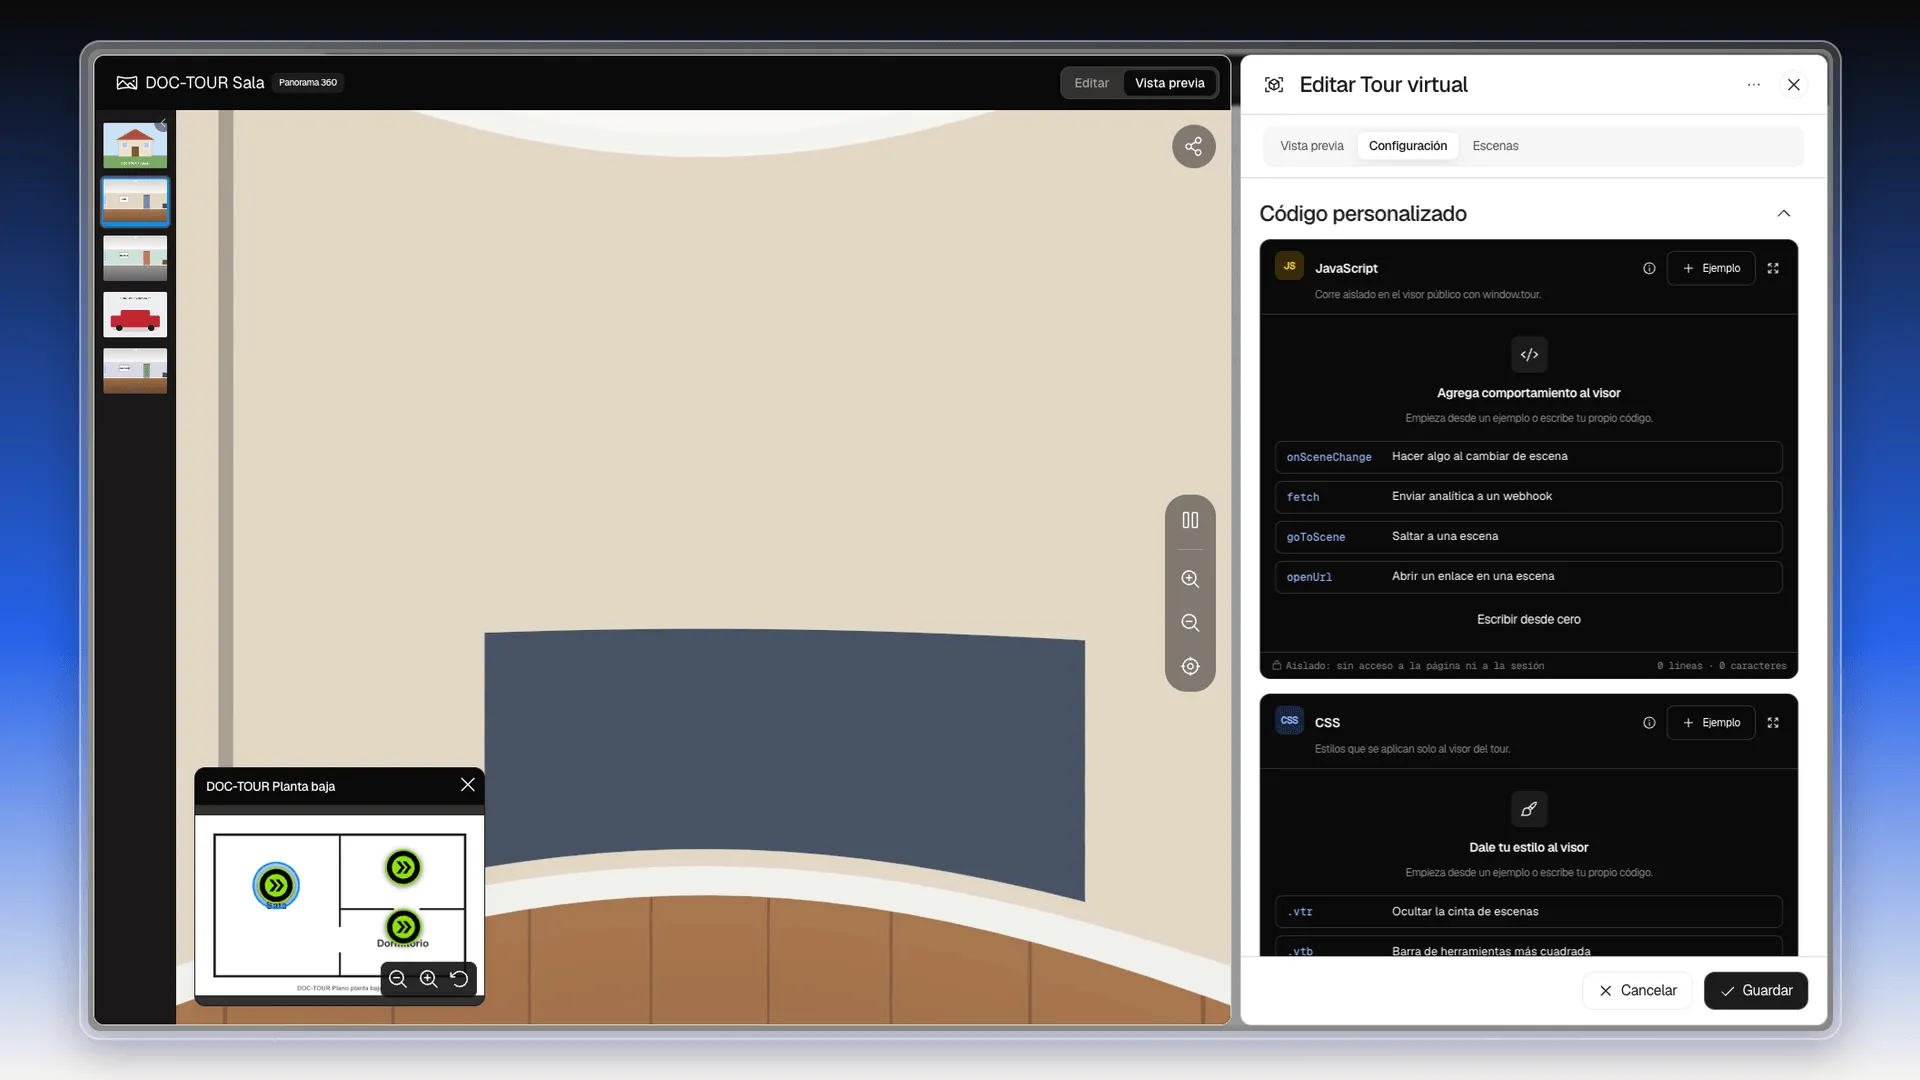Insert the goToScene example
This screenshot has width=1920, height=1080.
point(1528,537)
